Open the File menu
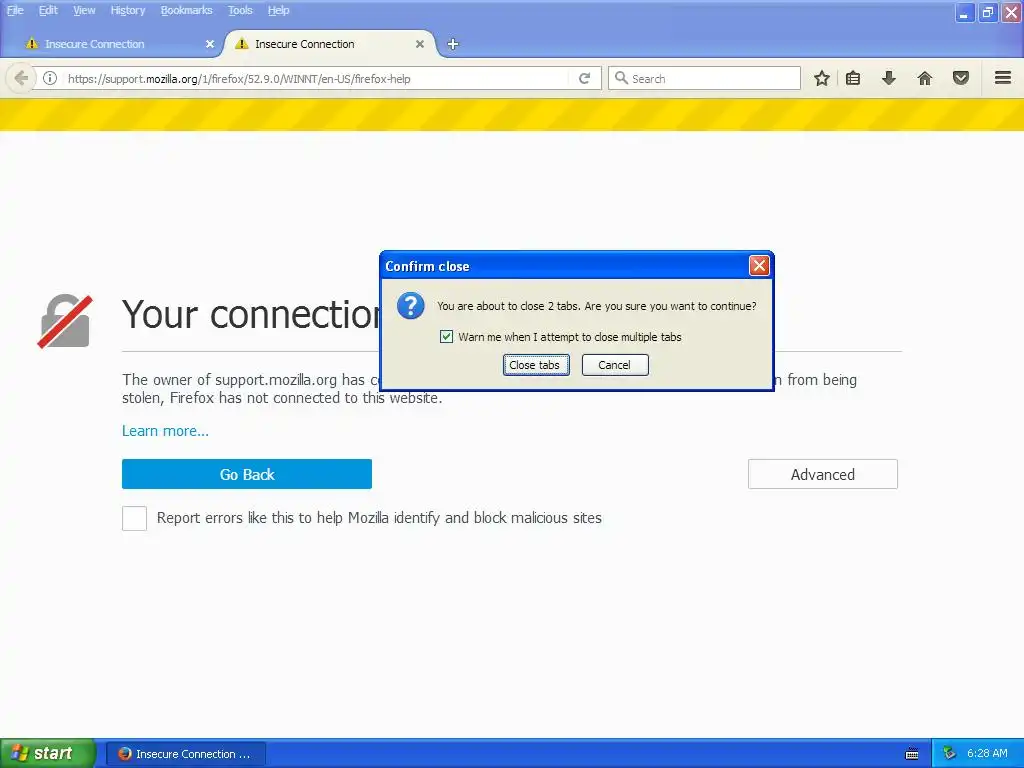Screen dimensions: 1024x768 coord(15,10)
